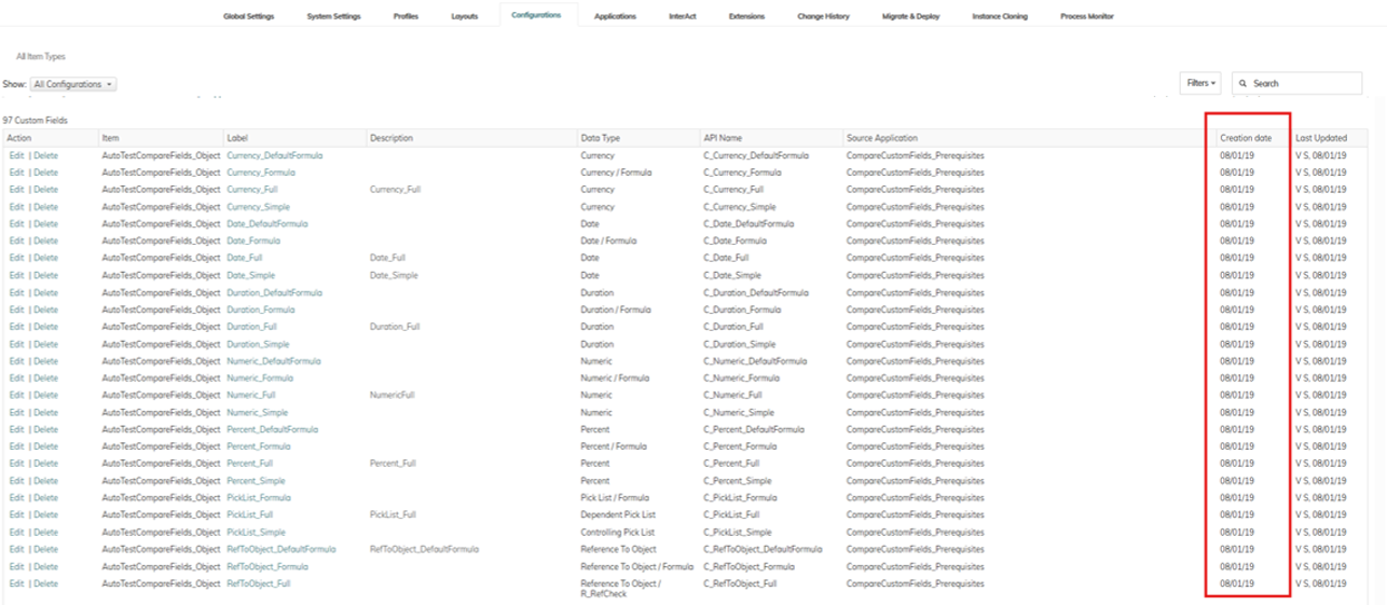Screen dimensions: 1387x605
Task: Open the Duration_DefaultFormula label link
Action: coord(275,293)
